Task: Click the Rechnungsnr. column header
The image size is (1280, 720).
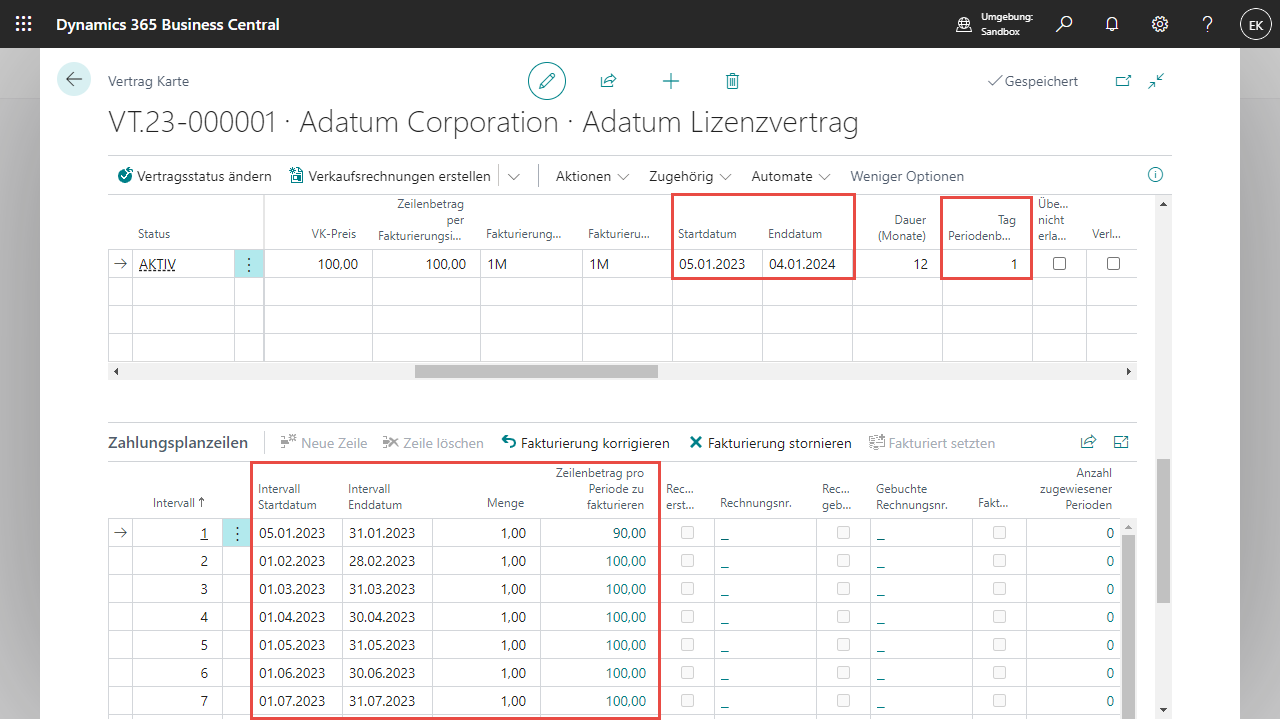Action: click(756, 503)
